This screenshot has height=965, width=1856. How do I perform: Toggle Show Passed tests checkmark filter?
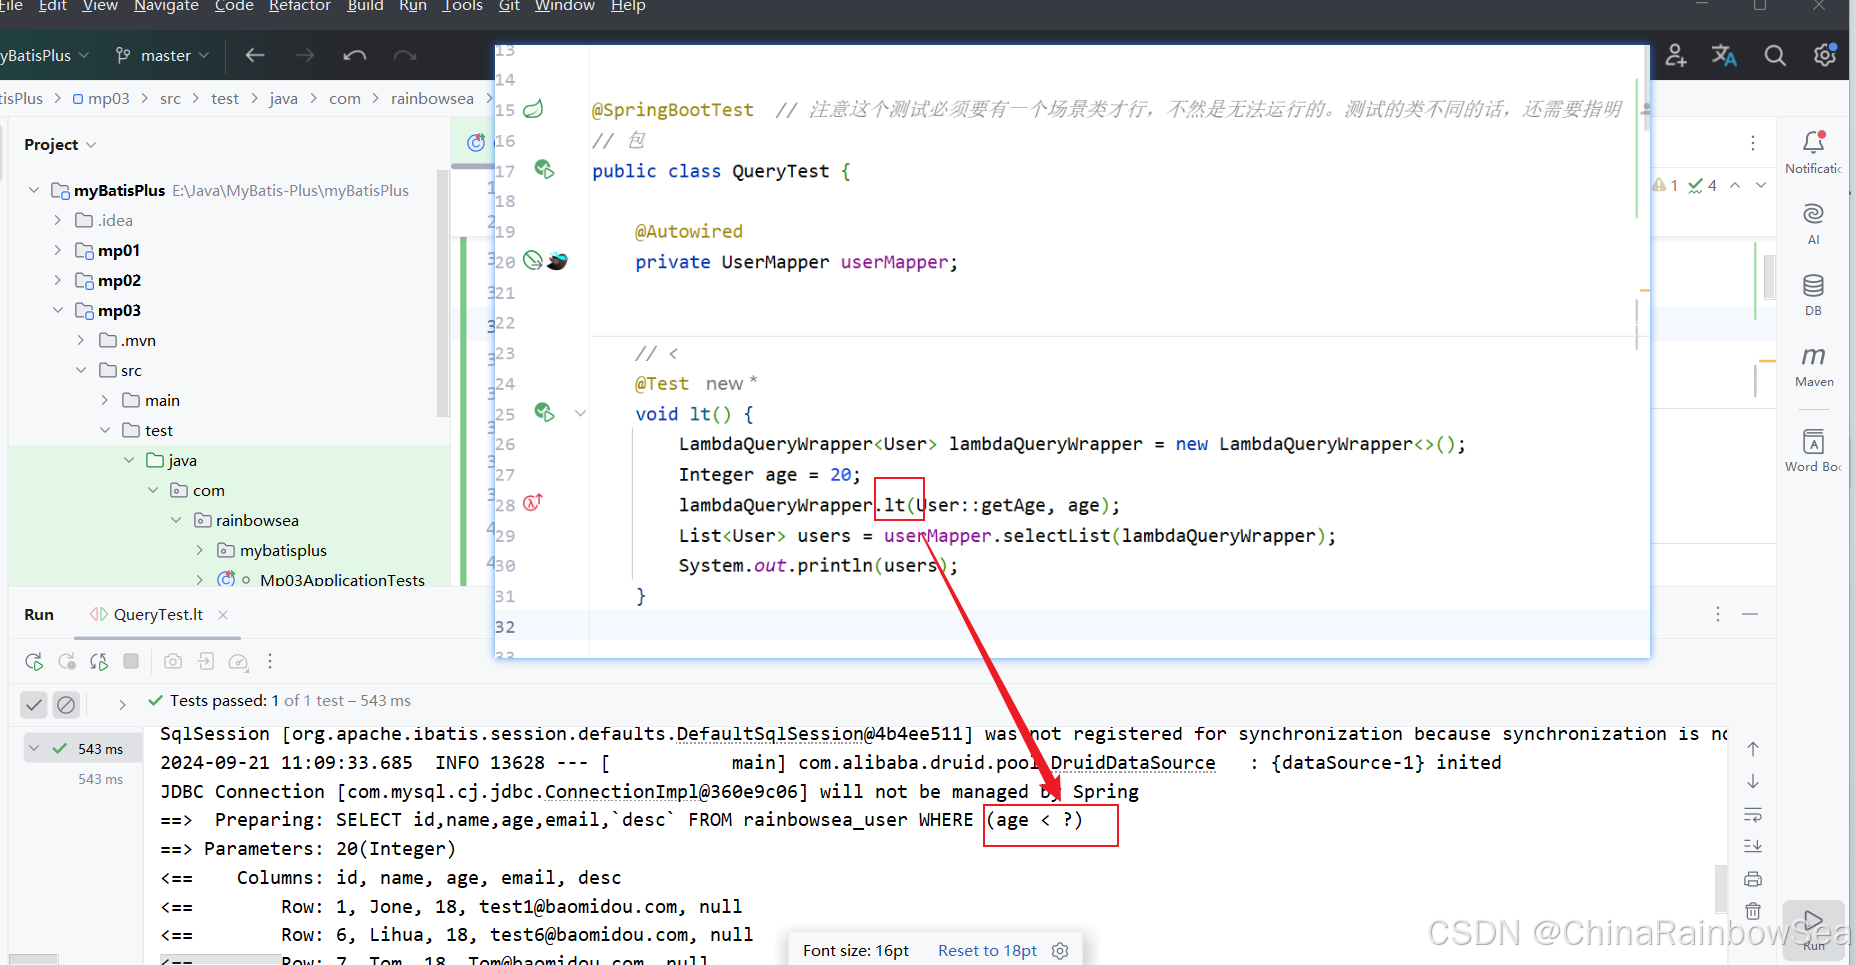34,705
